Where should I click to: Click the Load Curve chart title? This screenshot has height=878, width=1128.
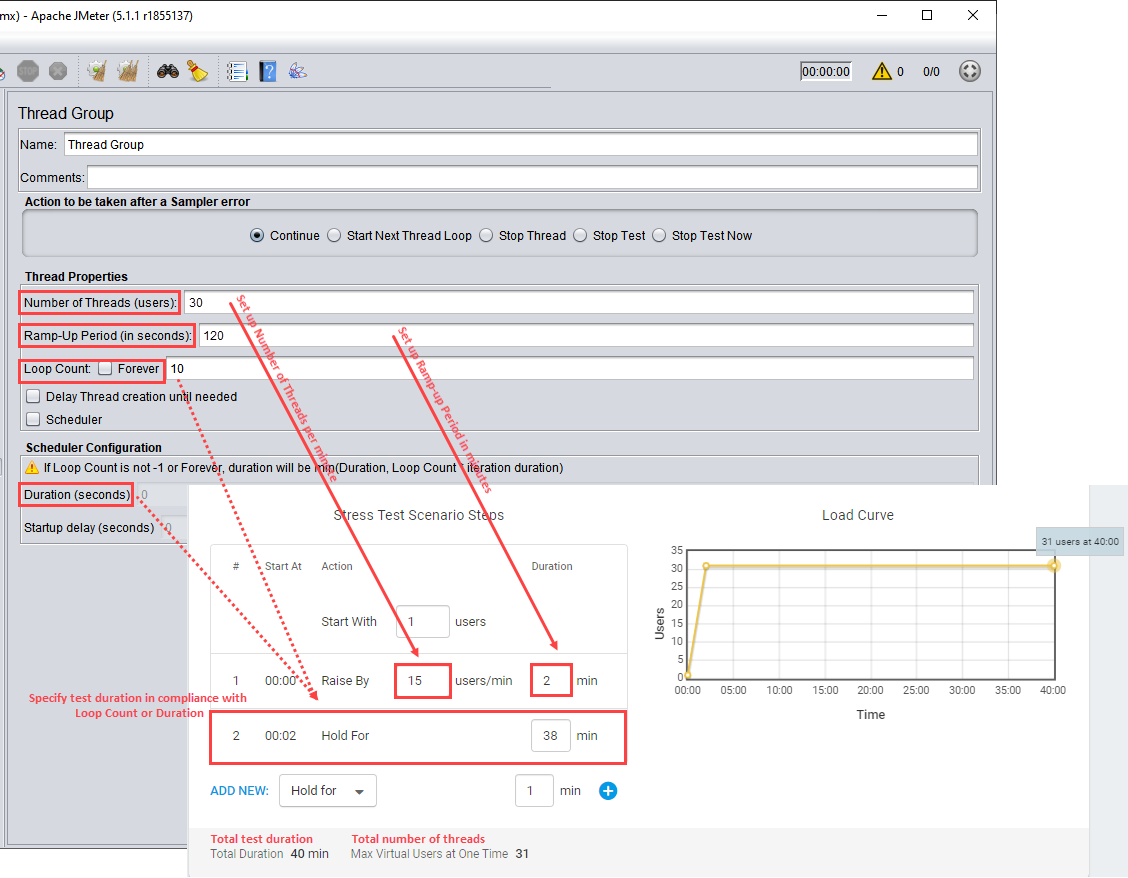pos(858,515)
